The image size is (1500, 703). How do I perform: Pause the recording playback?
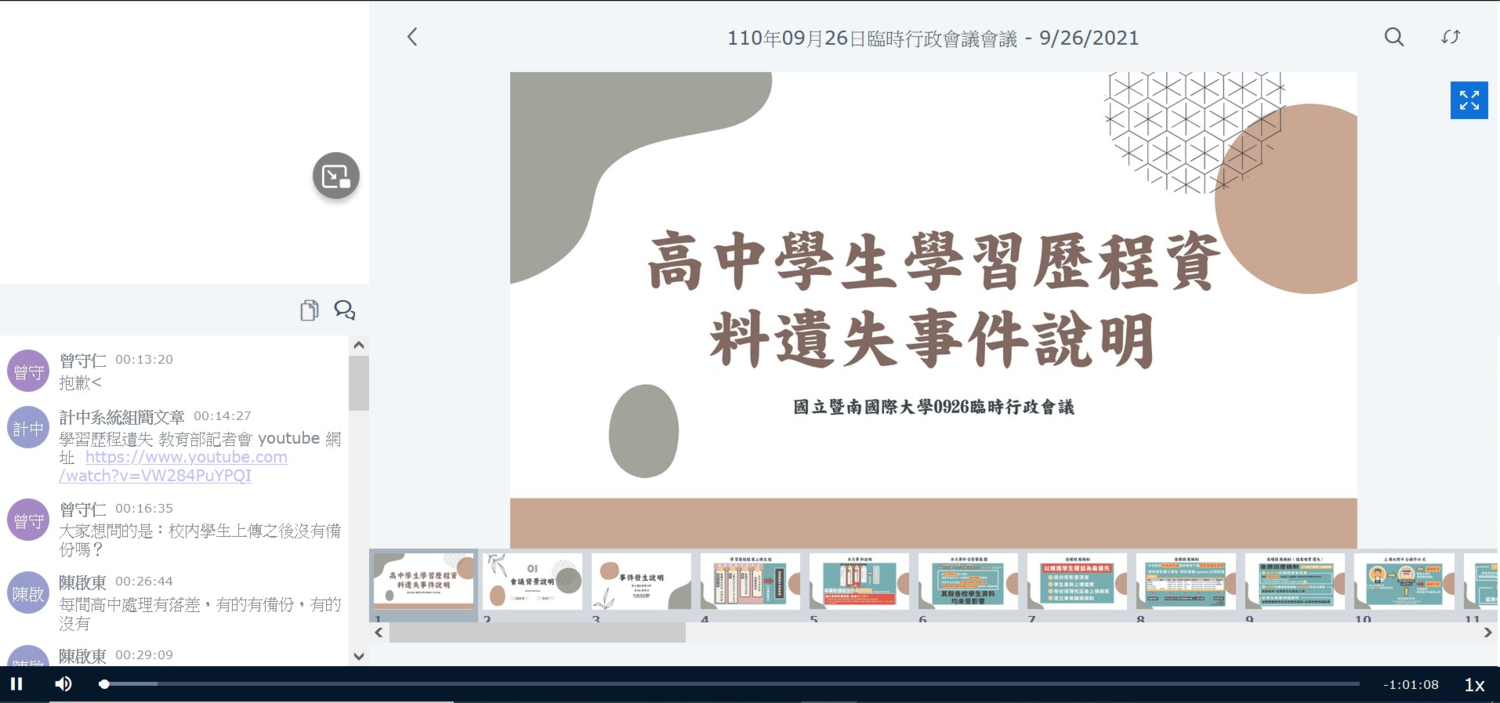tap(17, 684)
